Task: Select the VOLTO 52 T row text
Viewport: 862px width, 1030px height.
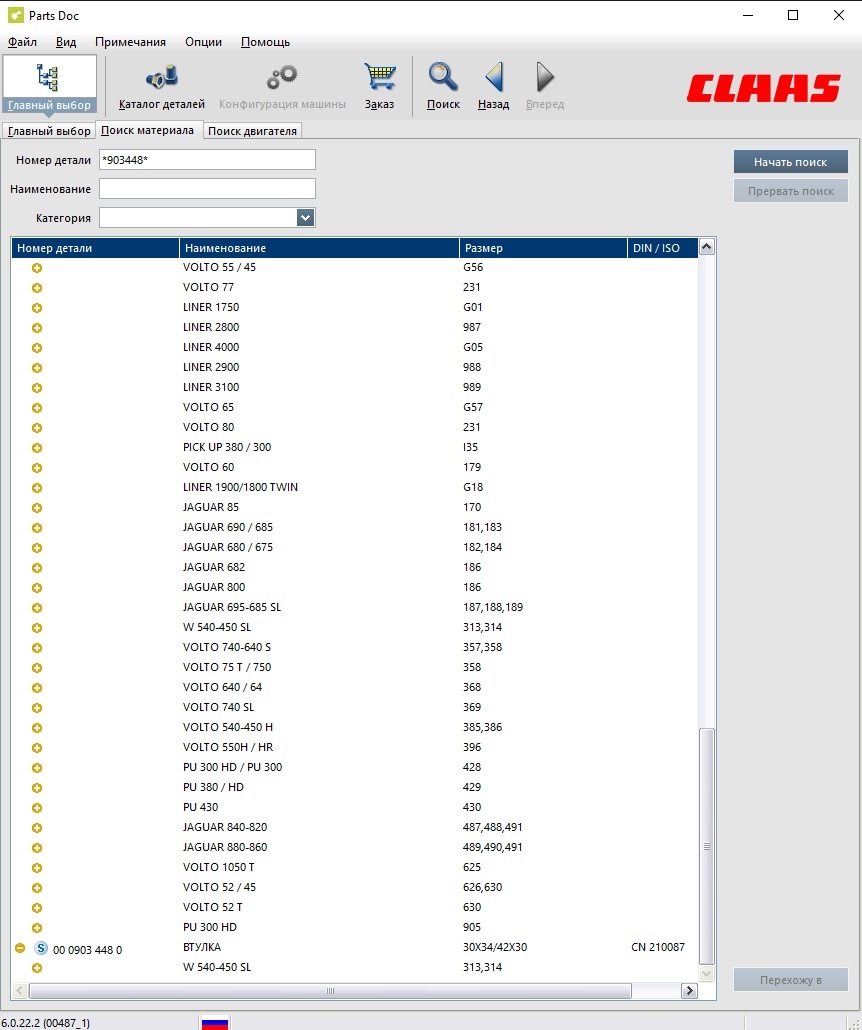Action: [213, 908]
